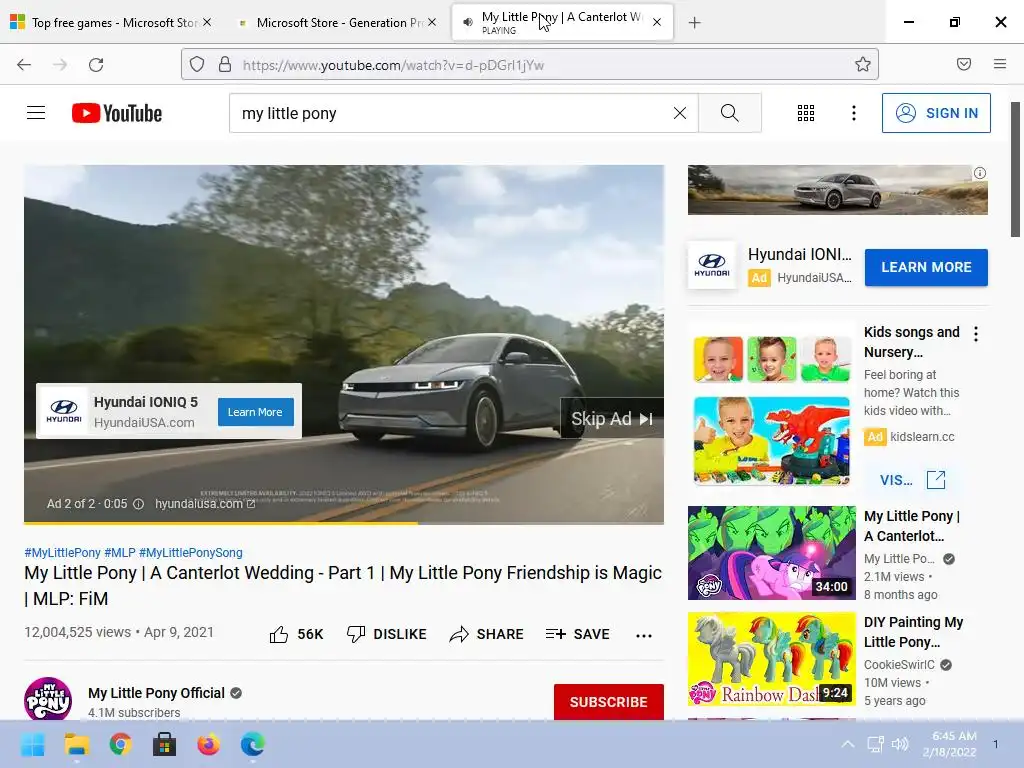Image resolution: width=1024 pixels, height=768 pixels.
Task: Play A Canterlot 34:00 suggested video
Action: (771, 552)
